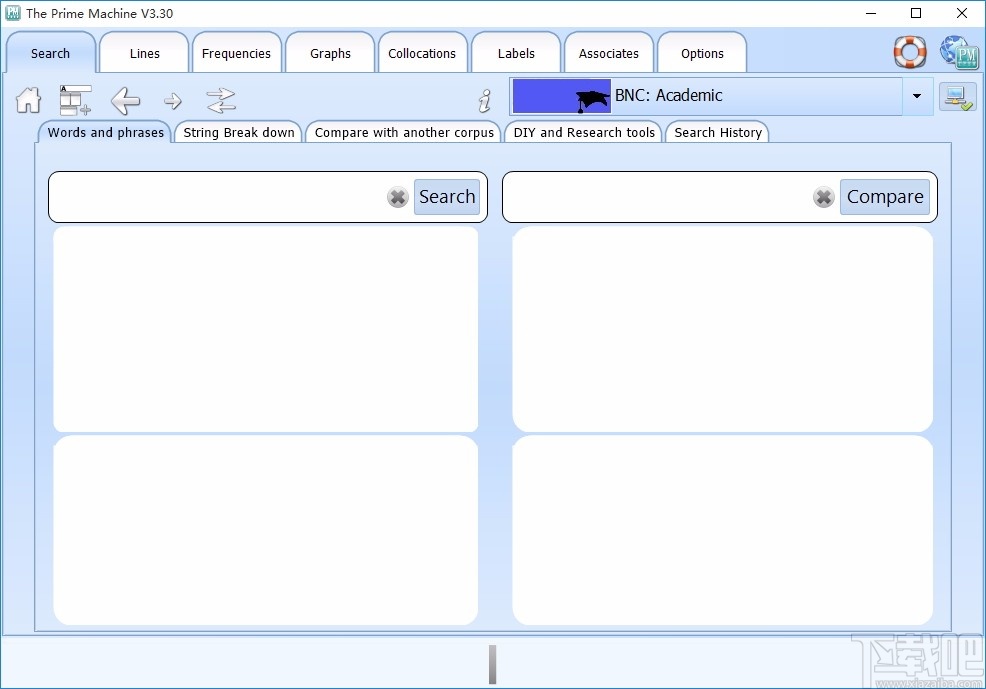Go forward with small right arrow
Screen dimensions: 986x689
tap(172, 101)
